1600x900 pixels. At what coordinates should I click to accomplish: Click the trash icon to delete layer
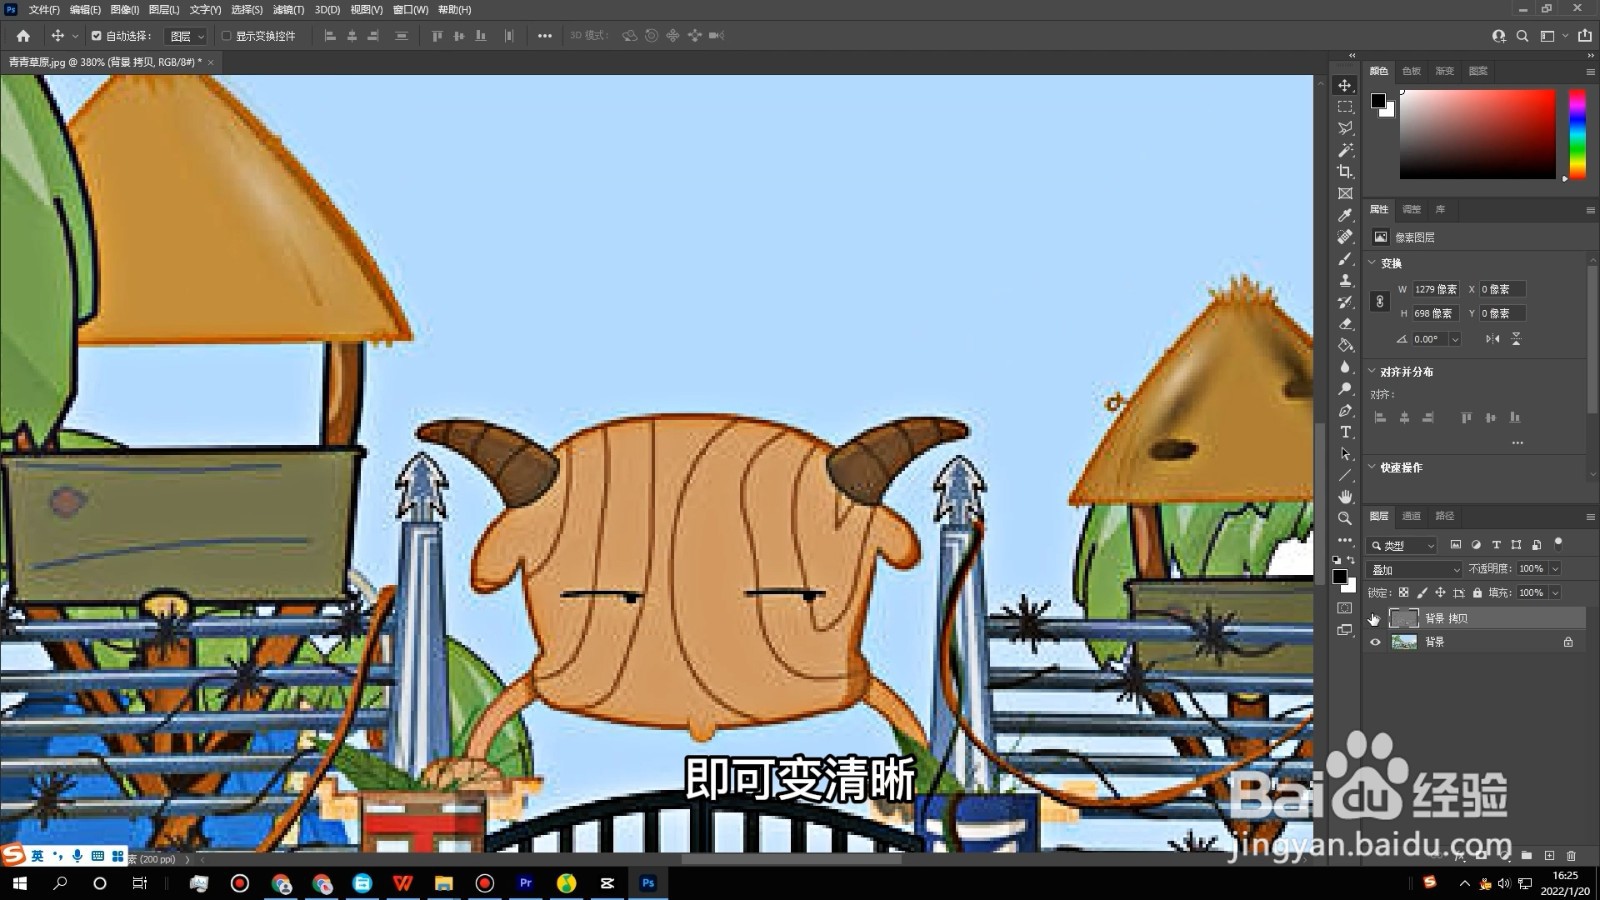point(1571,856)
